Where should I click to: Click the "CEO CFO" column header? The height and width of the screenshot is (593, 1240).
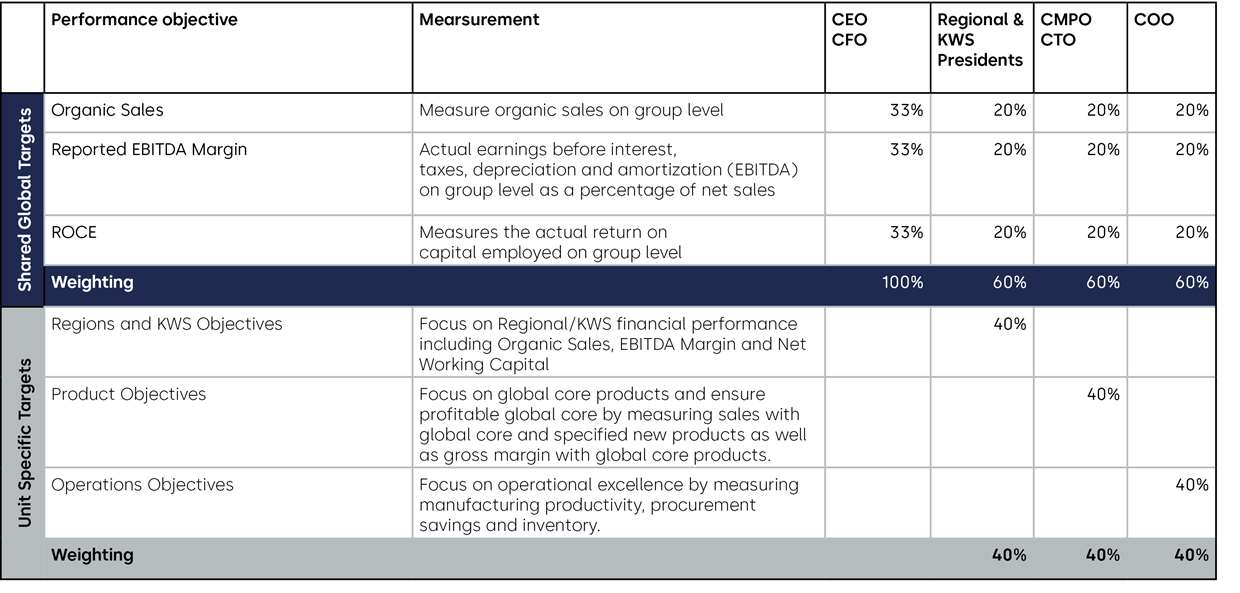pos(850,30)
